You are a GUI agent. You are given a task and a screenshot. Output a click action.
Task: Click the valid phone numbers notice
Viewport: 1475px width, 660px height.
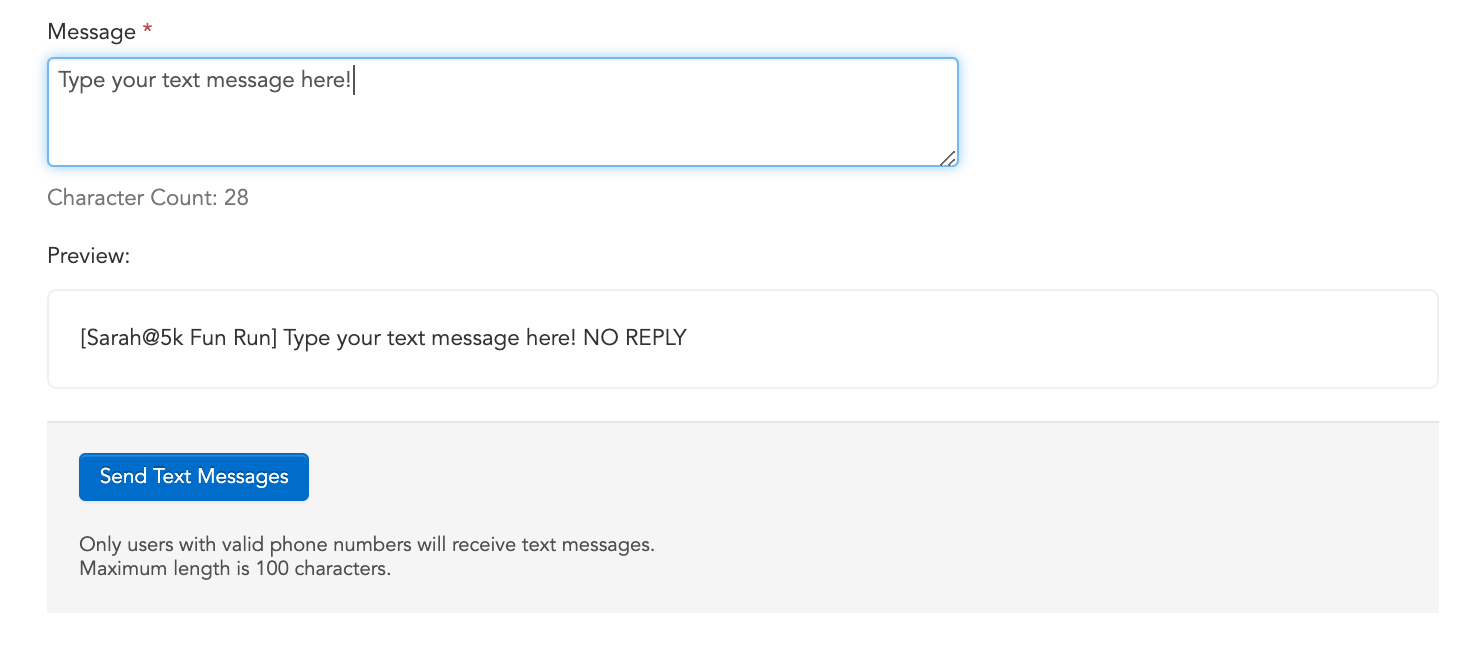coord(367,545)
